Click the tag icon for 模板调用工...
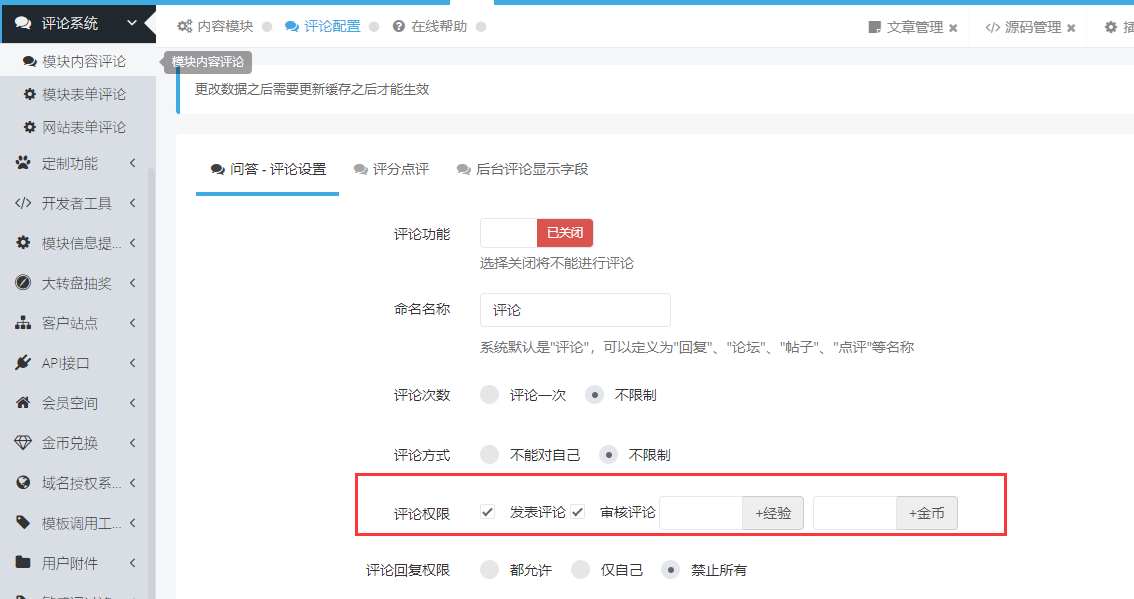This screenshot has width=1134, height=599. click(x=23, y=522)
